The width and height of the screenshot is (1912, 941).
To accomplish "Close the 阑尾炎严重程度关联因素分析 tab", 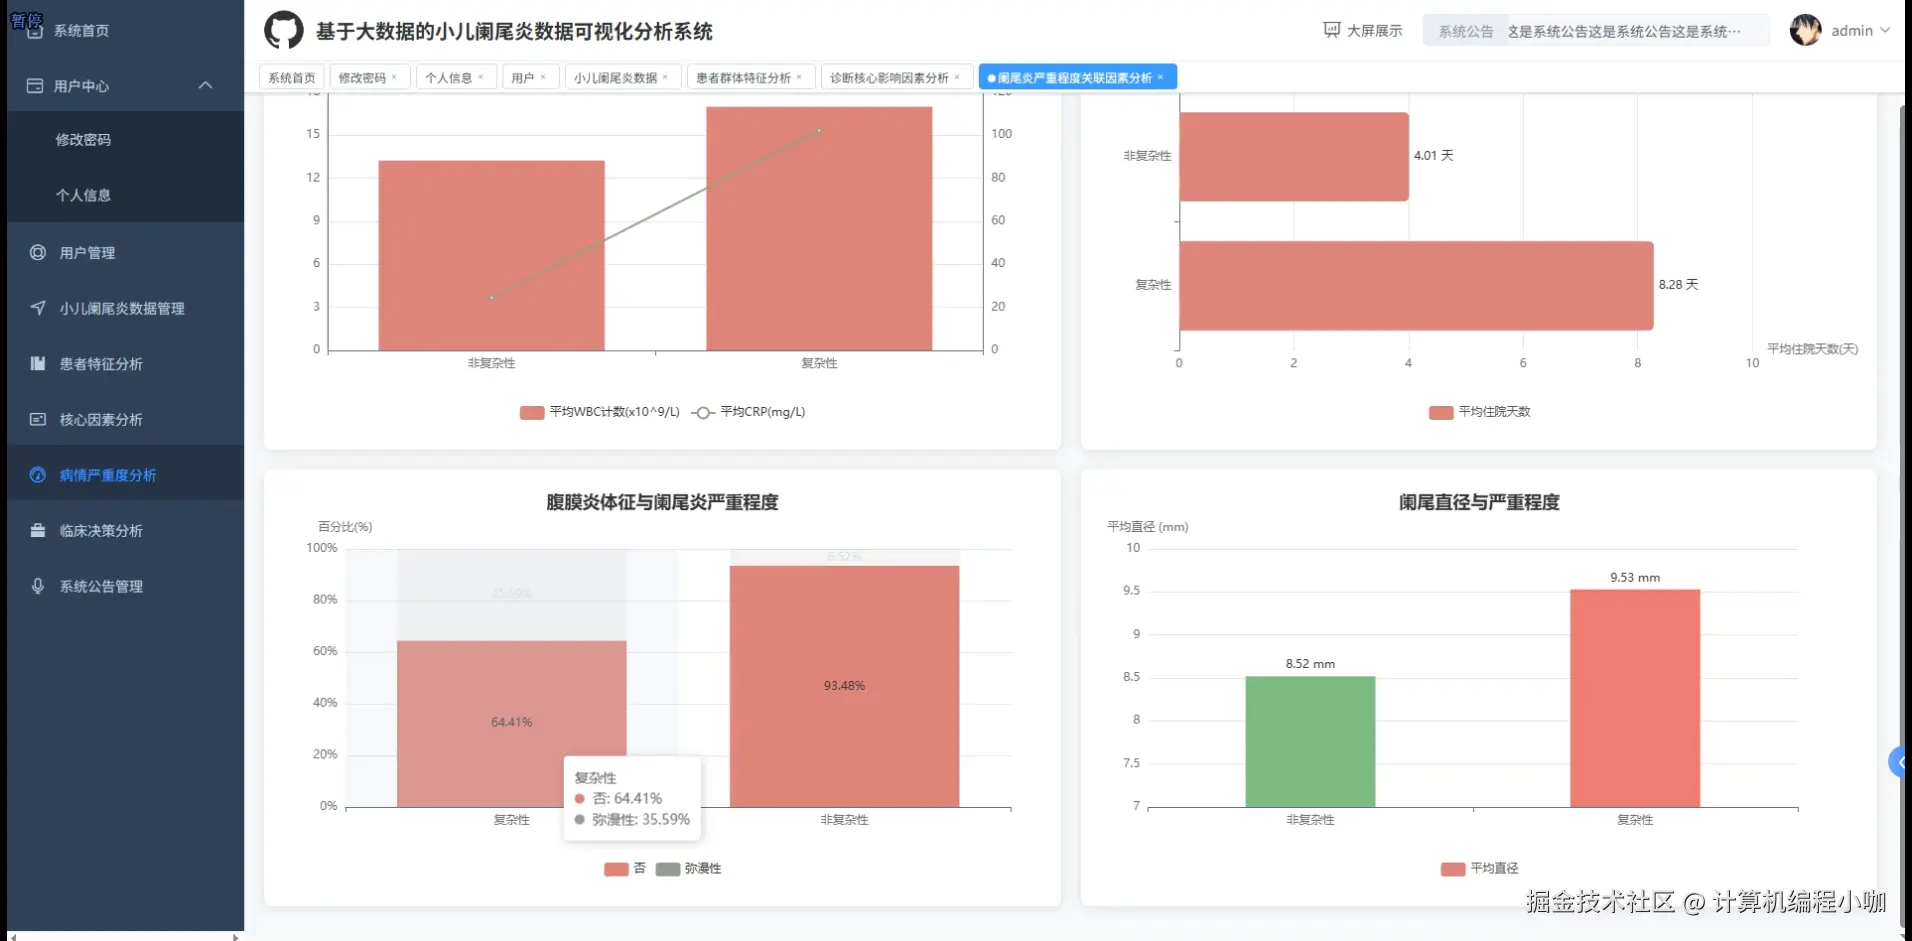I will pyautogui.click(x=1160, y=77).
